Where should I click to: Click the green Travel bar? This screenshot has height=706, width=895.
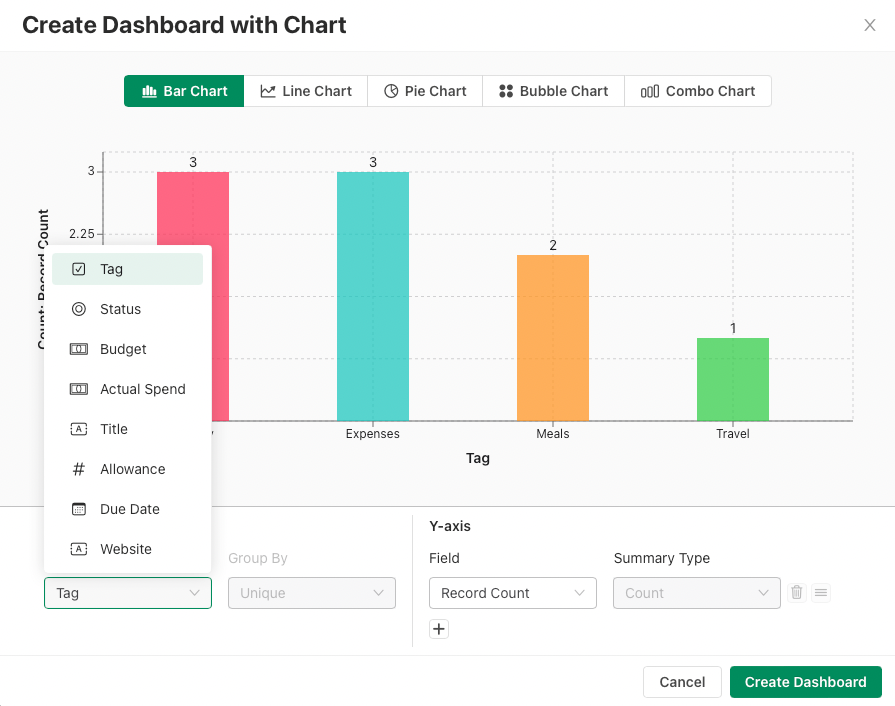tap(733, 380)
